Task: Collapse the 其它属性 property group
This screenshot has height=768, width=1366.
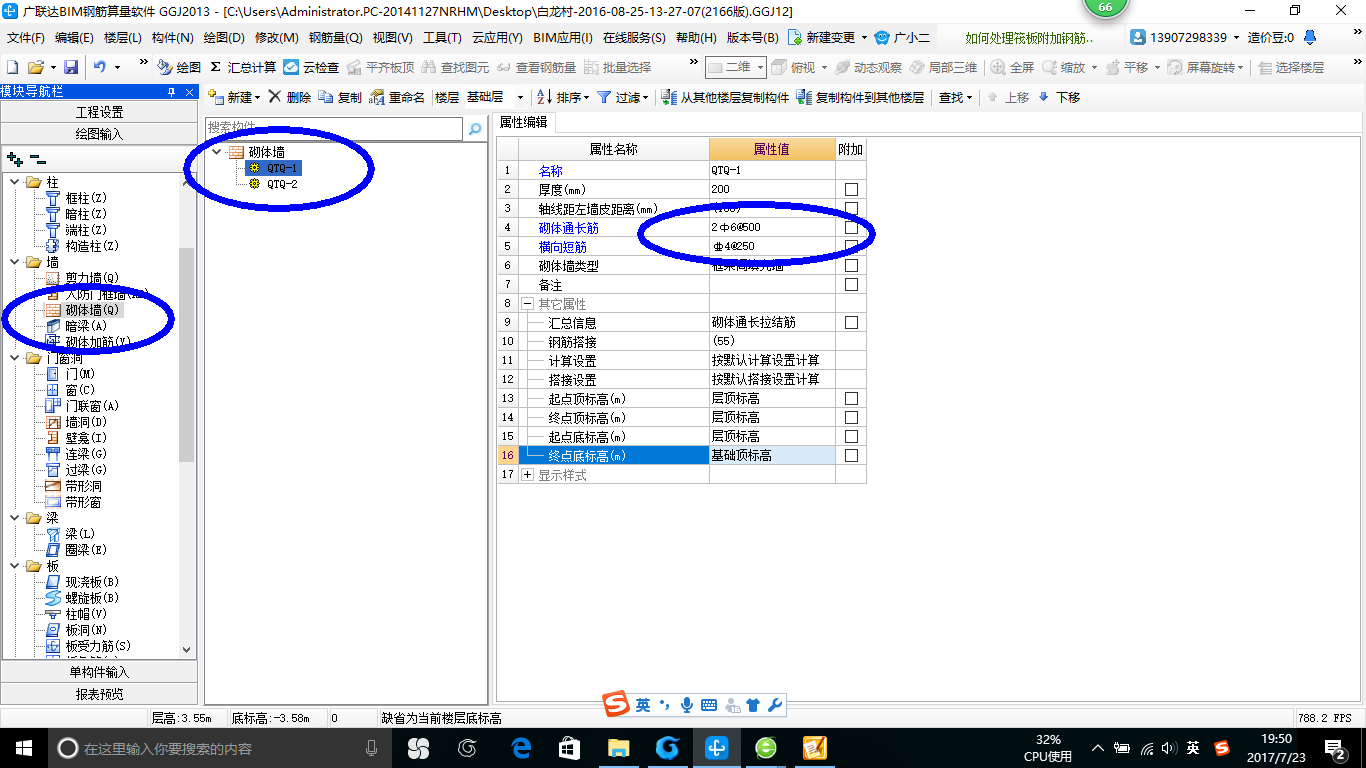Action: point(527,304)
